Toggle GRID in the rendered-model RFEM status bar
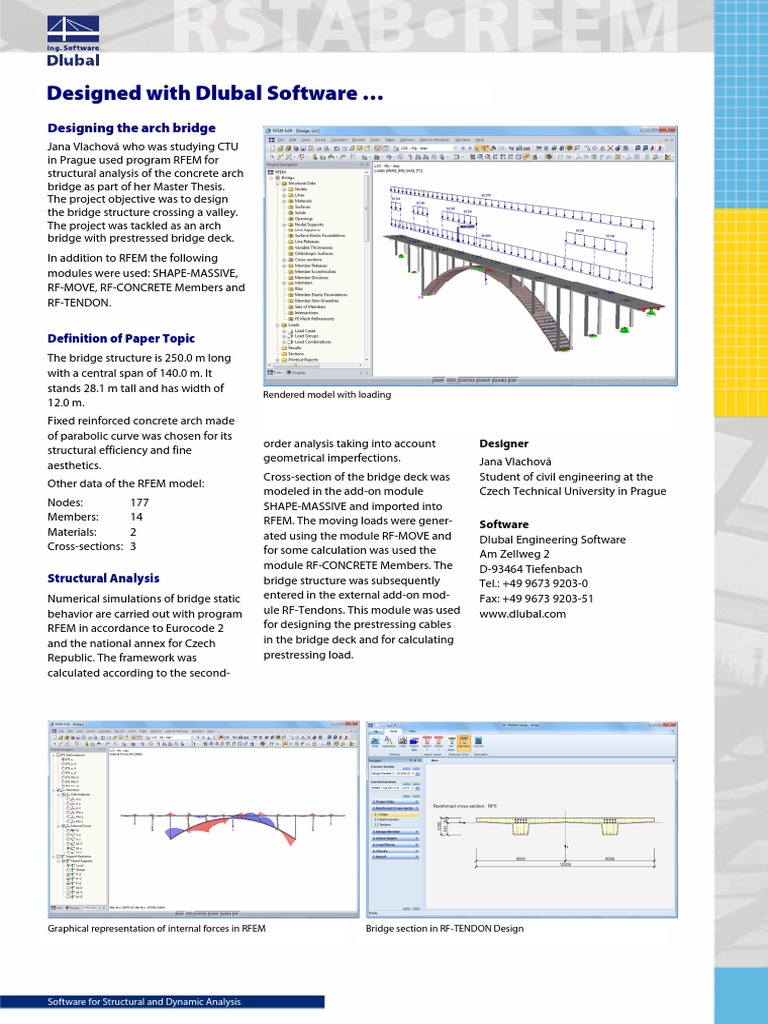768x1024 pixels. pyautogui.click(x=451, y=380)
